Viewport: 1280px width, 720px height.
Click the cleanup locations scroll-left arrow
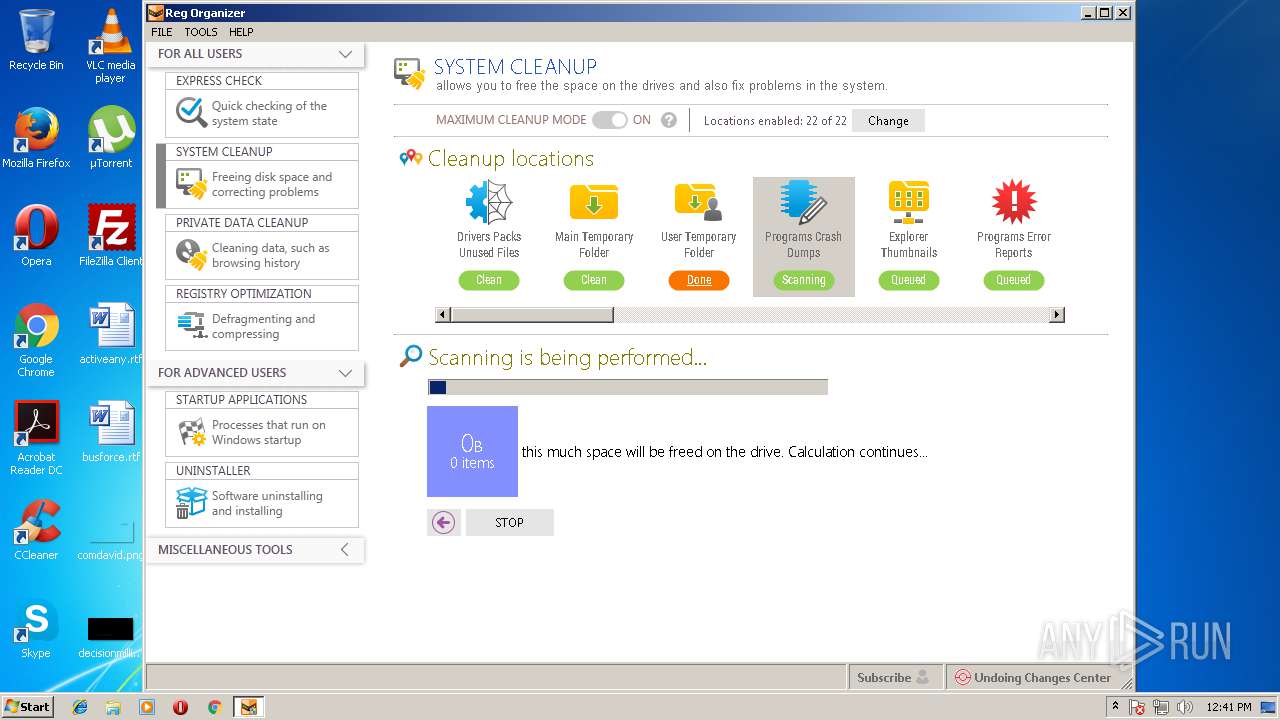(x=443, y=315)
